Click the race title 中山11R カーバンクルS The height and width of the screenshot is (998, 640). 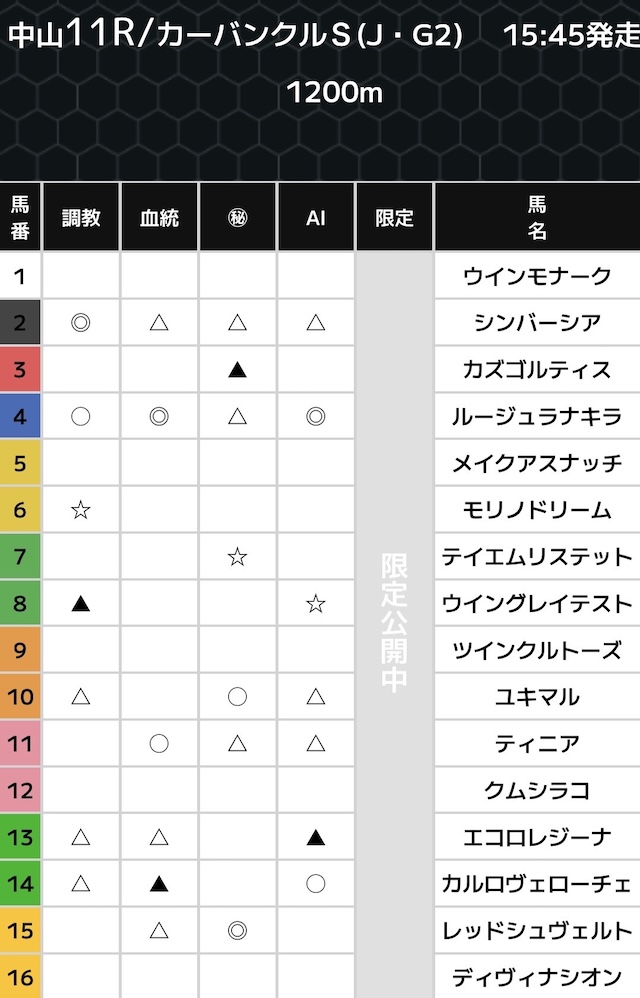(x=235, y=36)
